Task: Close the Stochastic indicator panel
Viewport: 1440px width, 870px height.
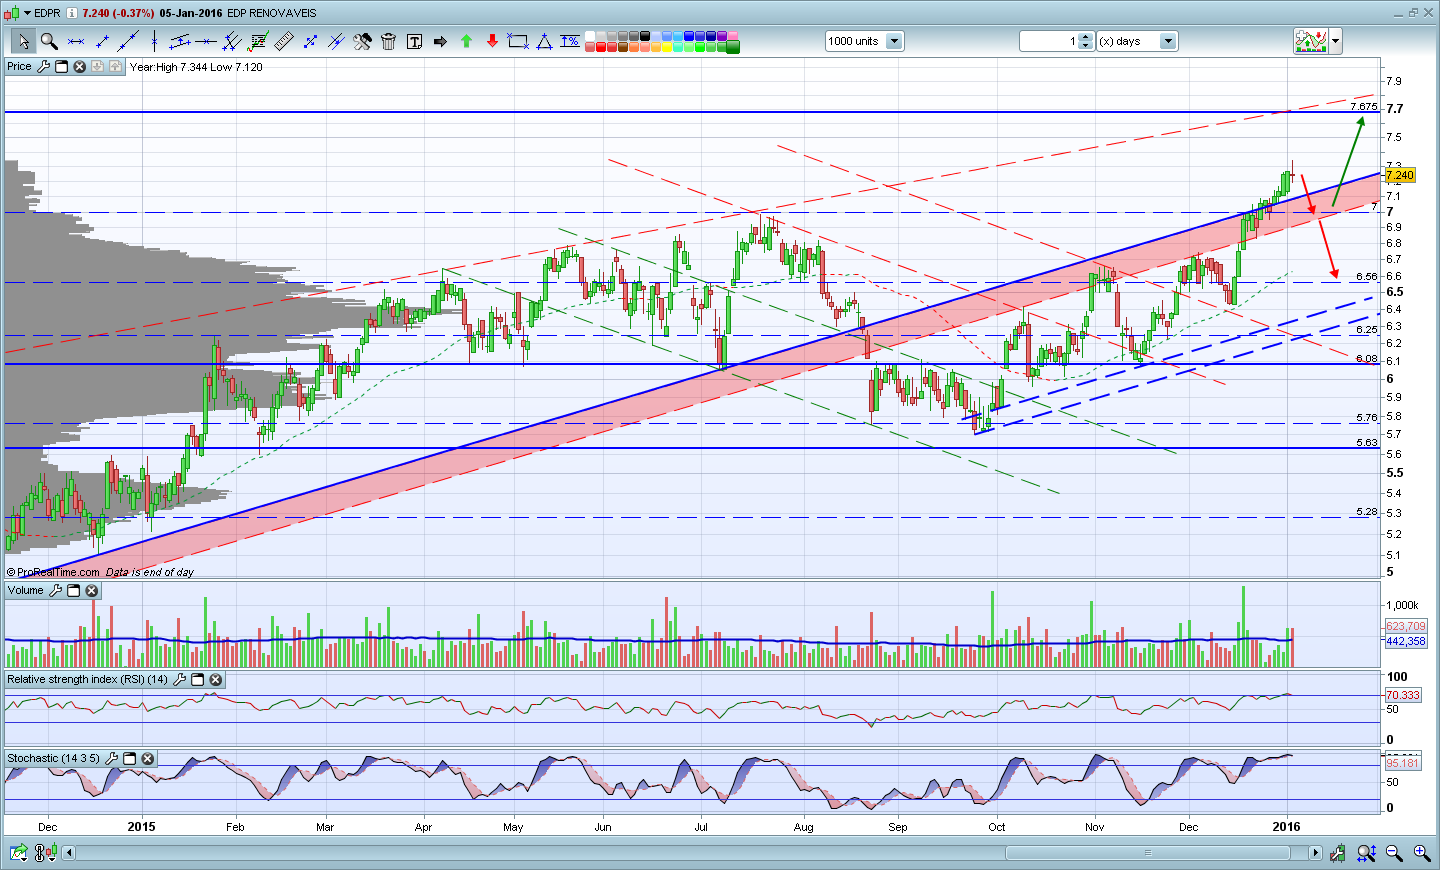Action: point(148,759)
